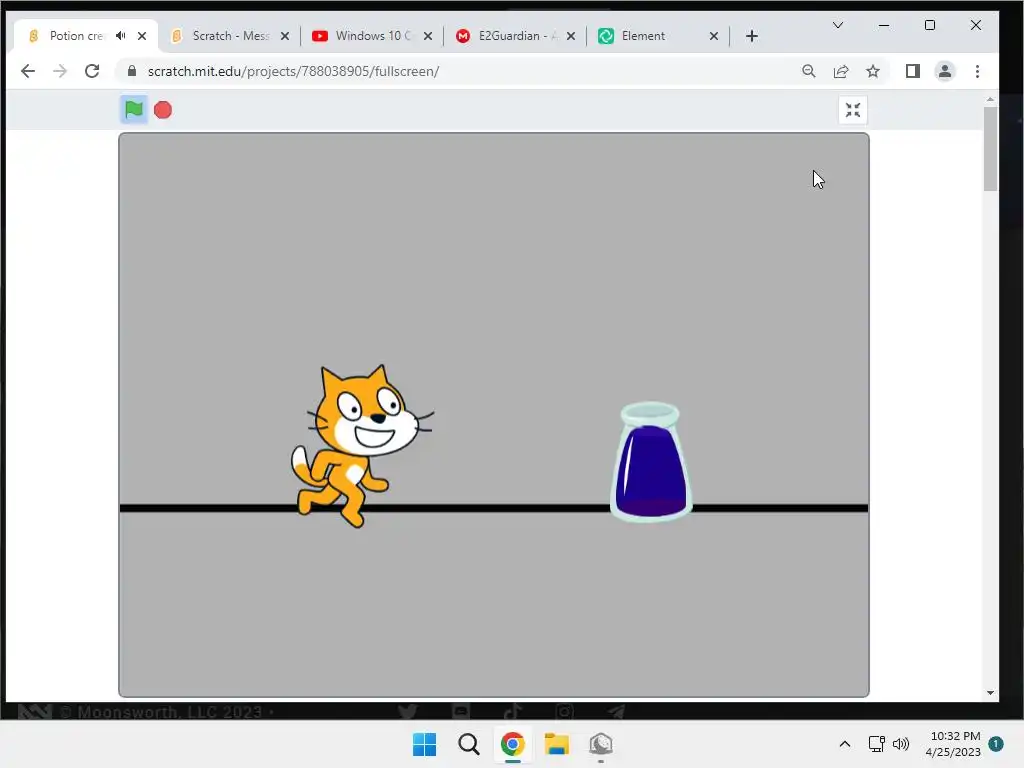Exit fullscreen mode using the shrink icon
The height and width of the screenshot is (768, 1024).
(x=852, y=110)
